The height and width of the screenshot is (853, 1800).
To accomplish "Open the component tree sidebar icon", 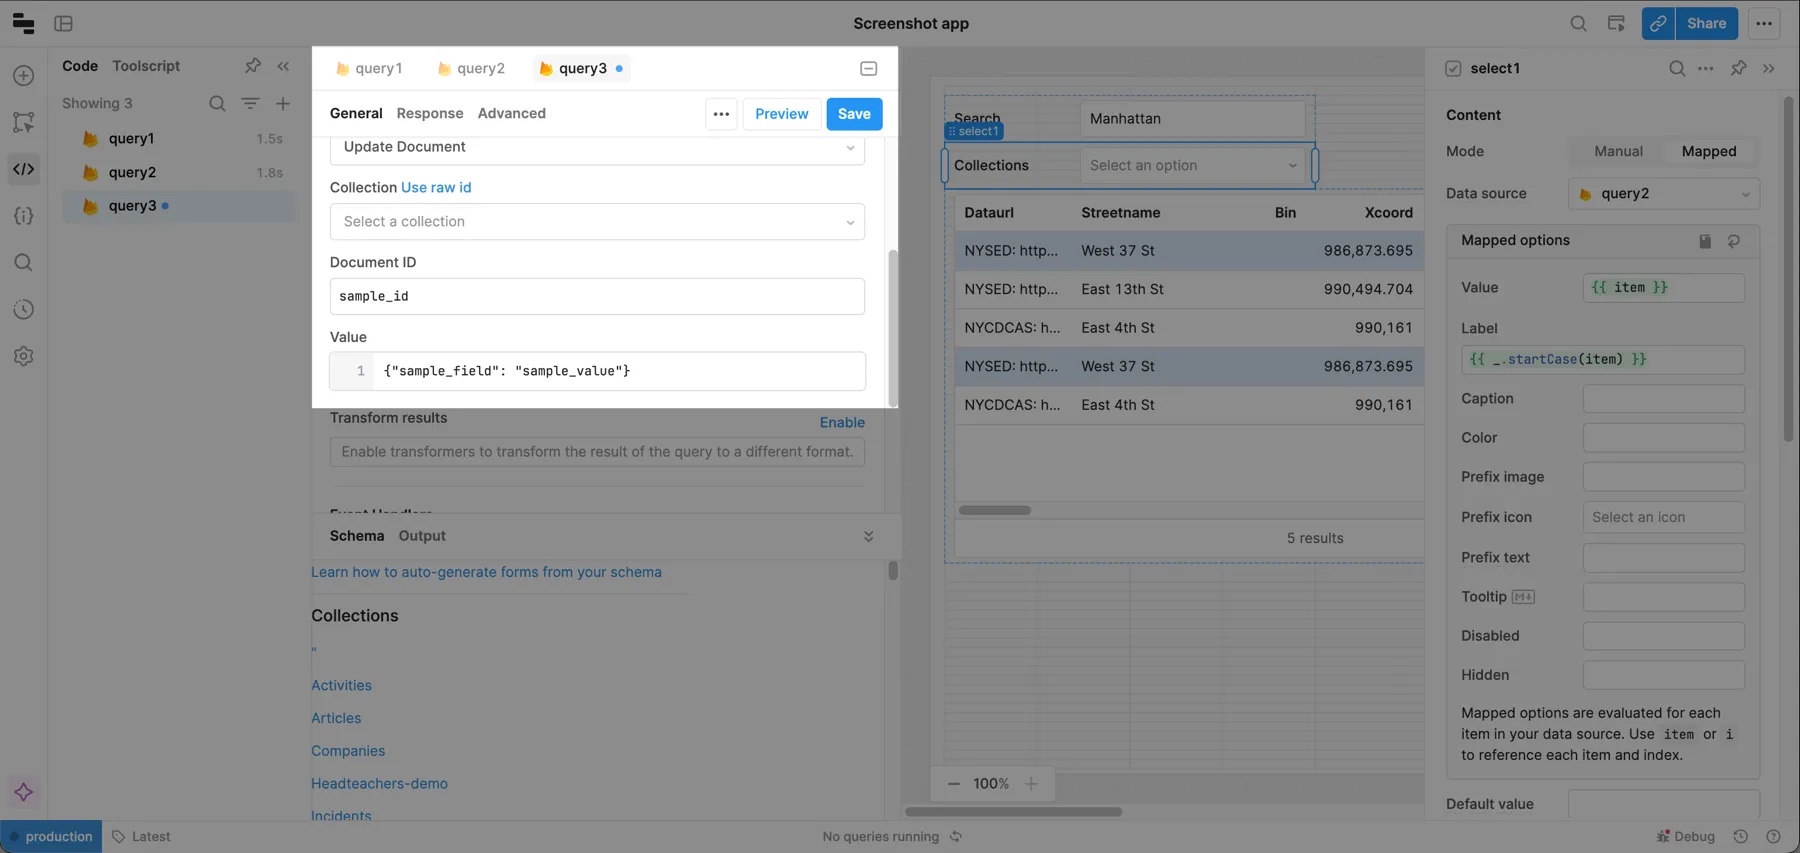I will tap(24, 122).
